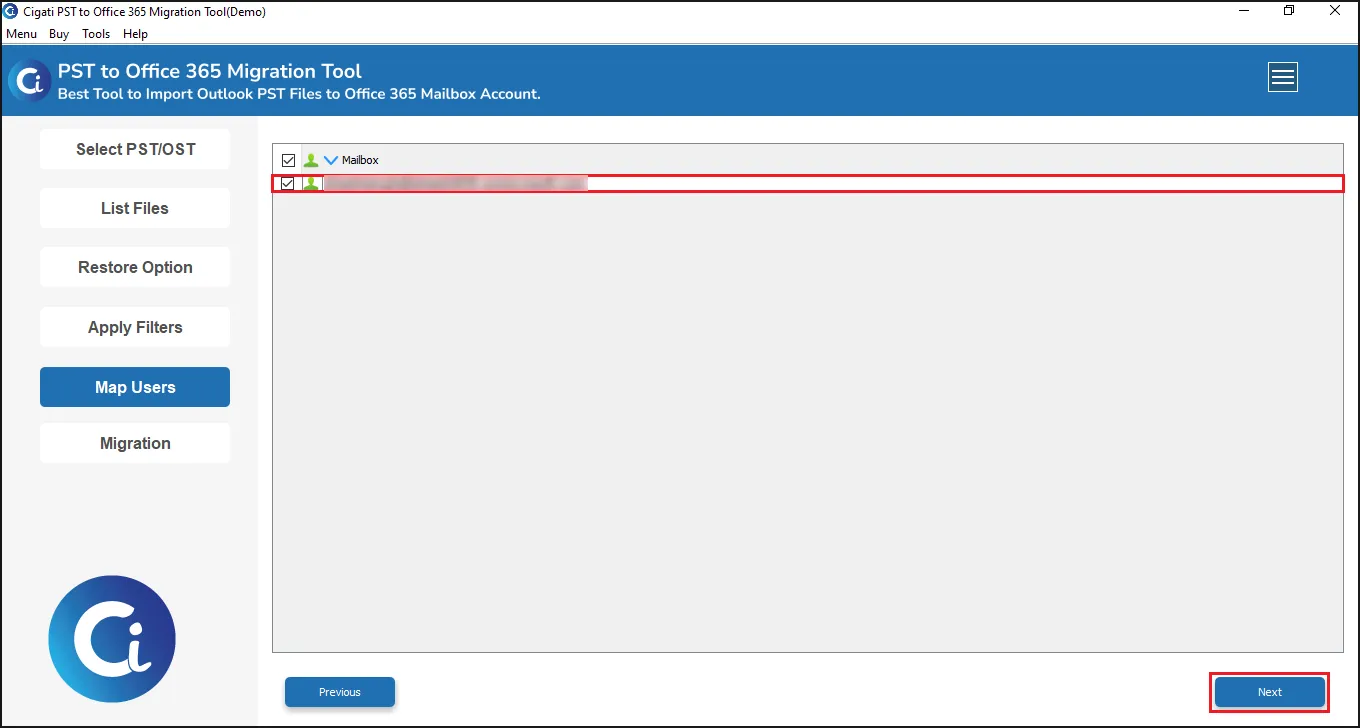
Task: Collapse the Mailbox tree chevron
Action: [x=331, y=160]
